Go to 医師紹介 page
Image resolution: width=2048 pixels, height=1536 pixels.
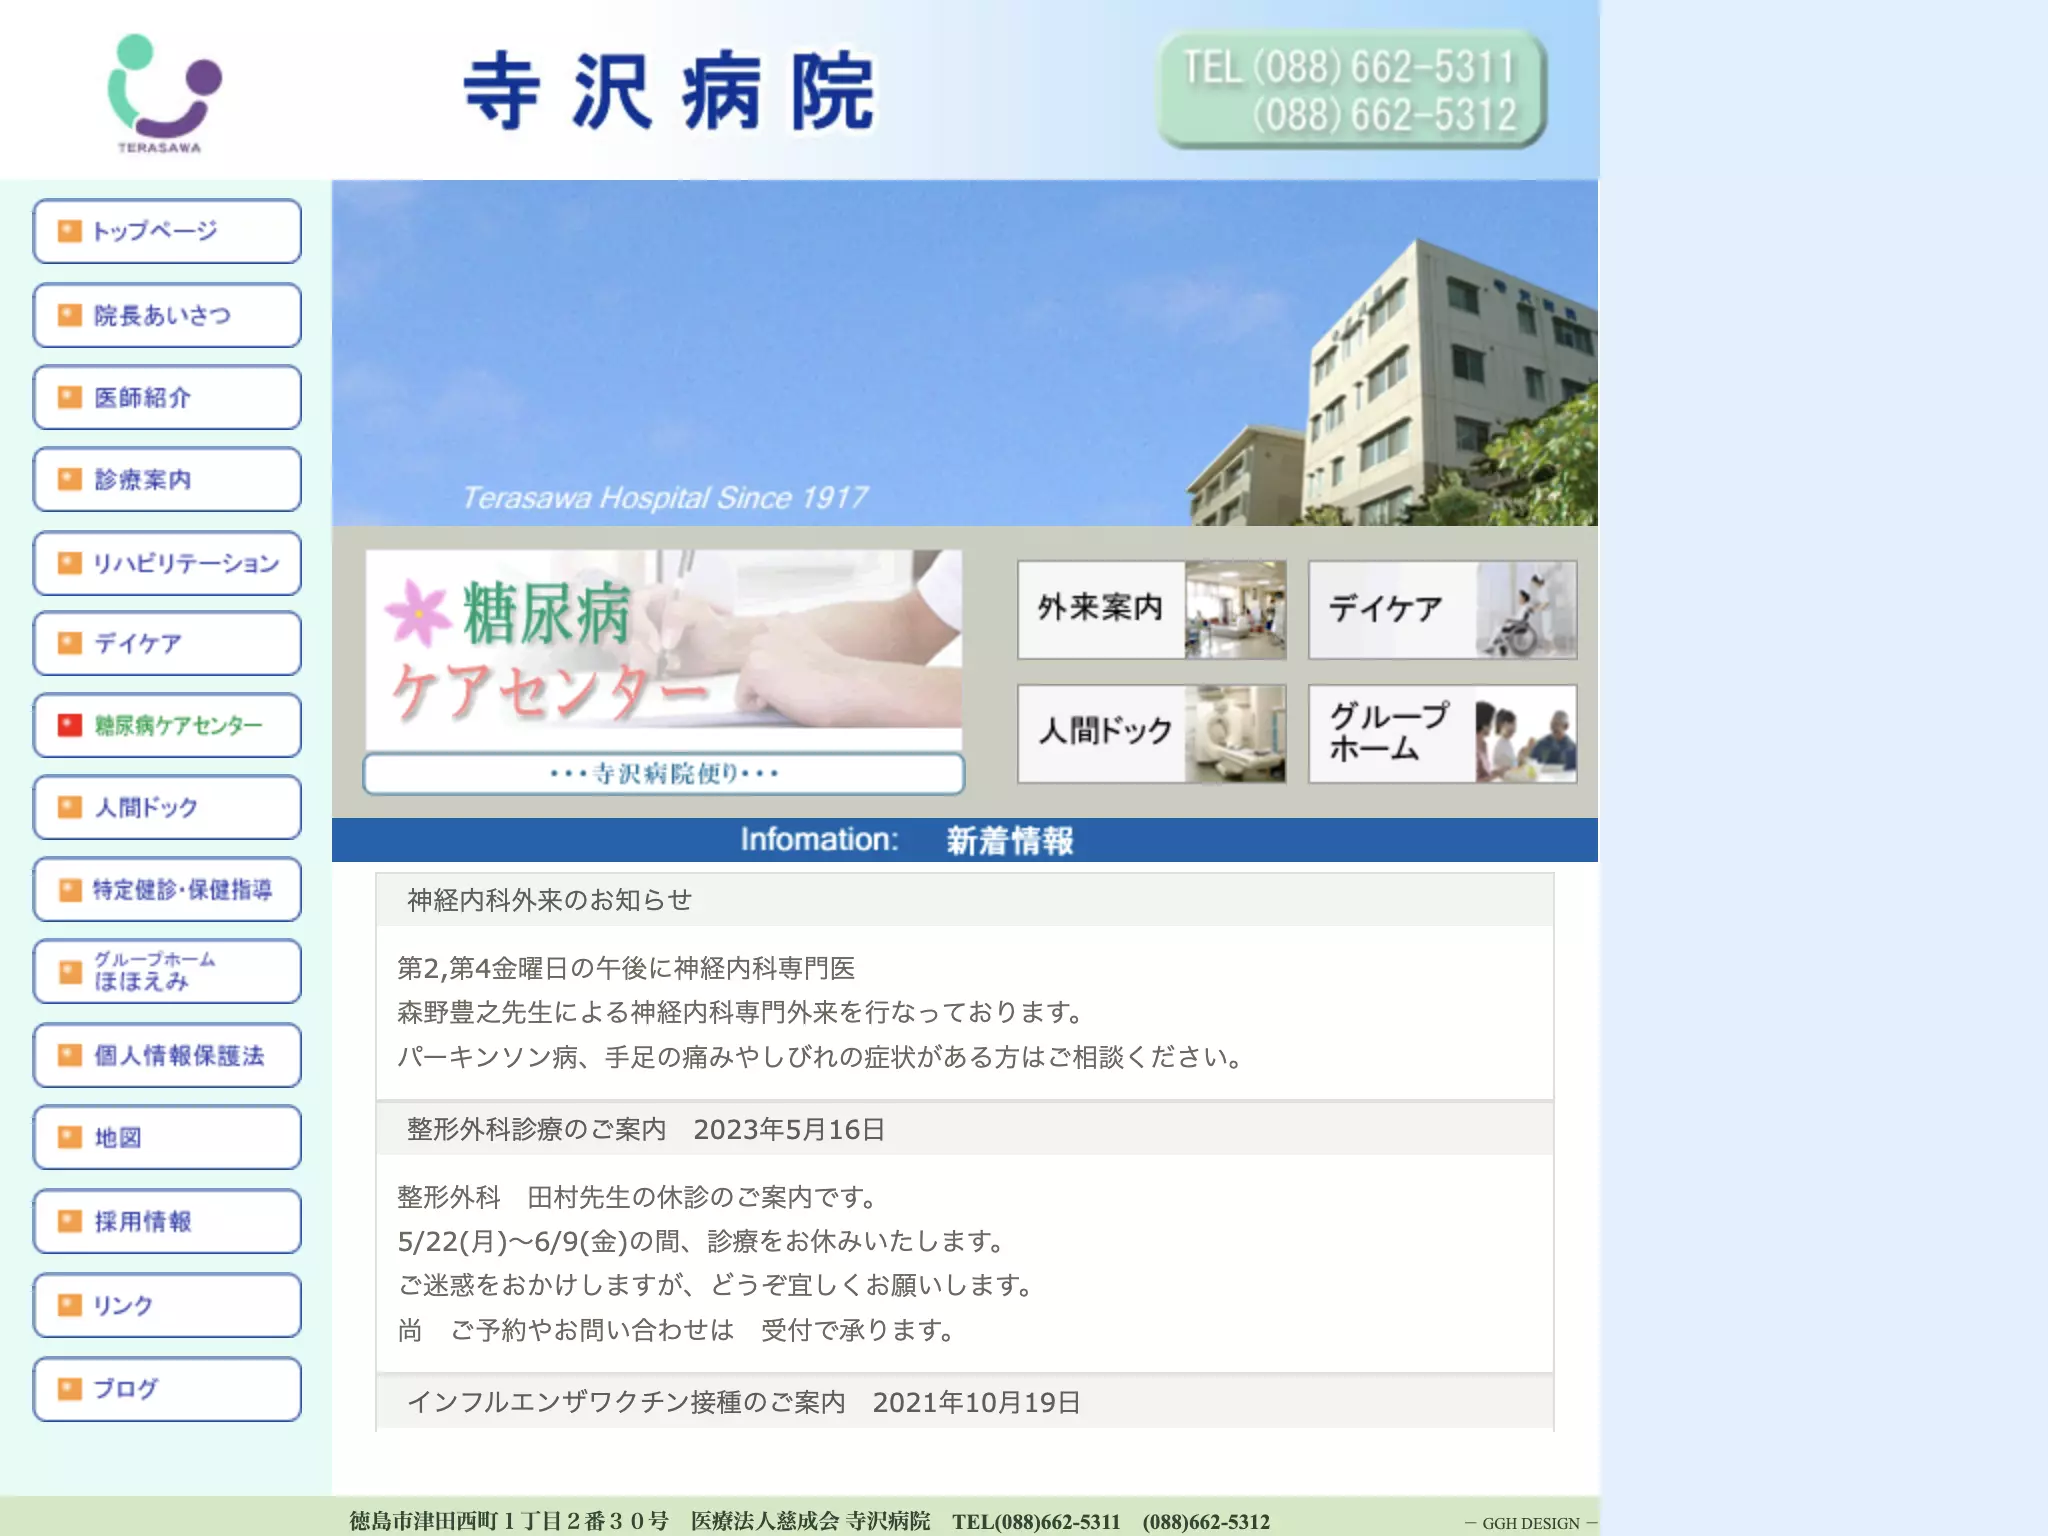167,397
